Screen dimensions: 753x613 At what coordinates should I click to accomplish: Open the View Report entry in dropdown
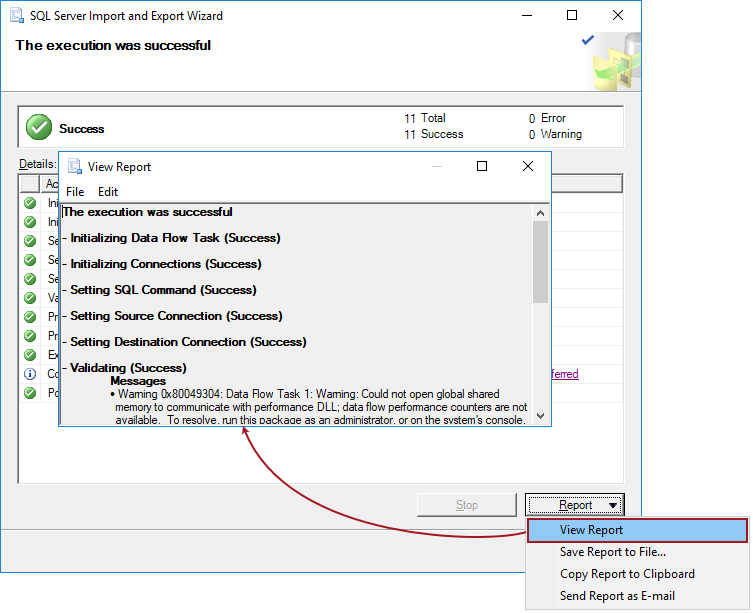tap(637, 530)
